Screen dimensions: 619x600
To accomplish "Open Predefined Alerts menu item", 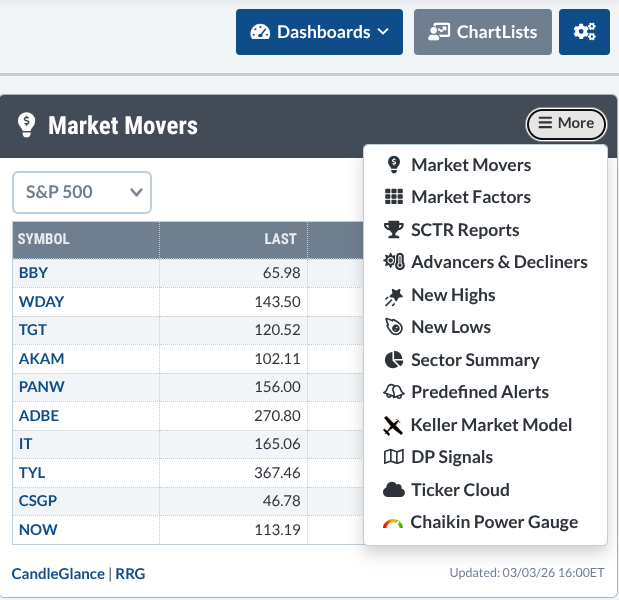I will (x=485, y=392).
